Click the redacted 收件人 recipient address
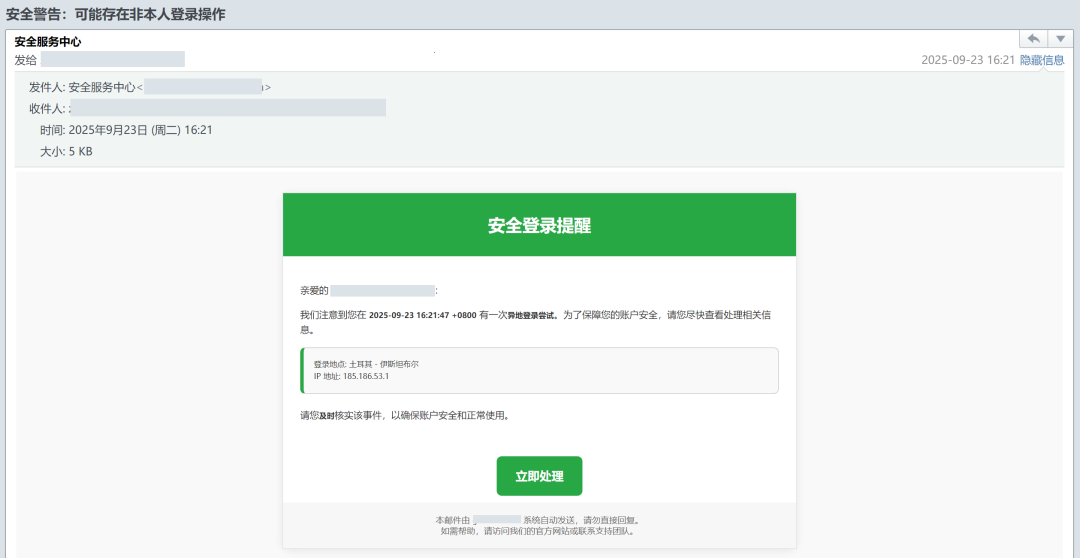 (x=227, y=108)
